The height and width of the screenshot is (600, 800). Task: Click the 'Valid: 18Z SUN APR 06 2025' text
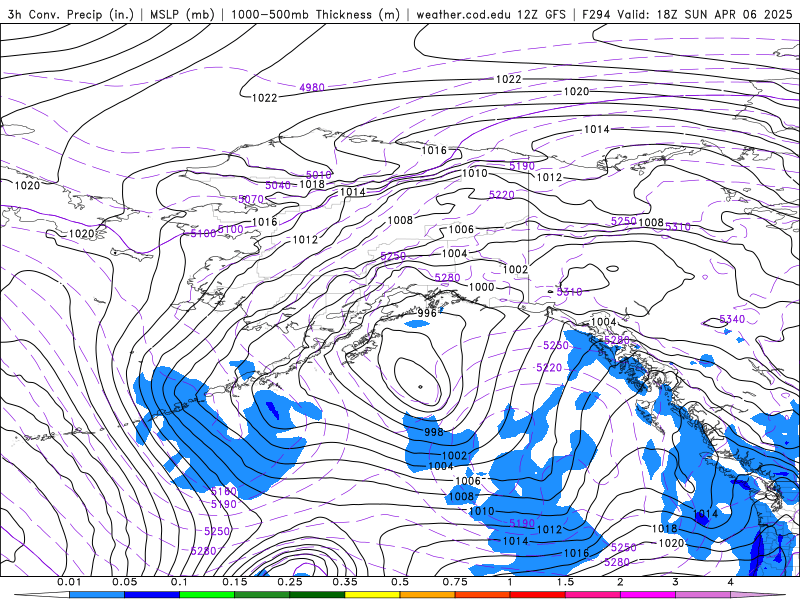coord(705,14)
